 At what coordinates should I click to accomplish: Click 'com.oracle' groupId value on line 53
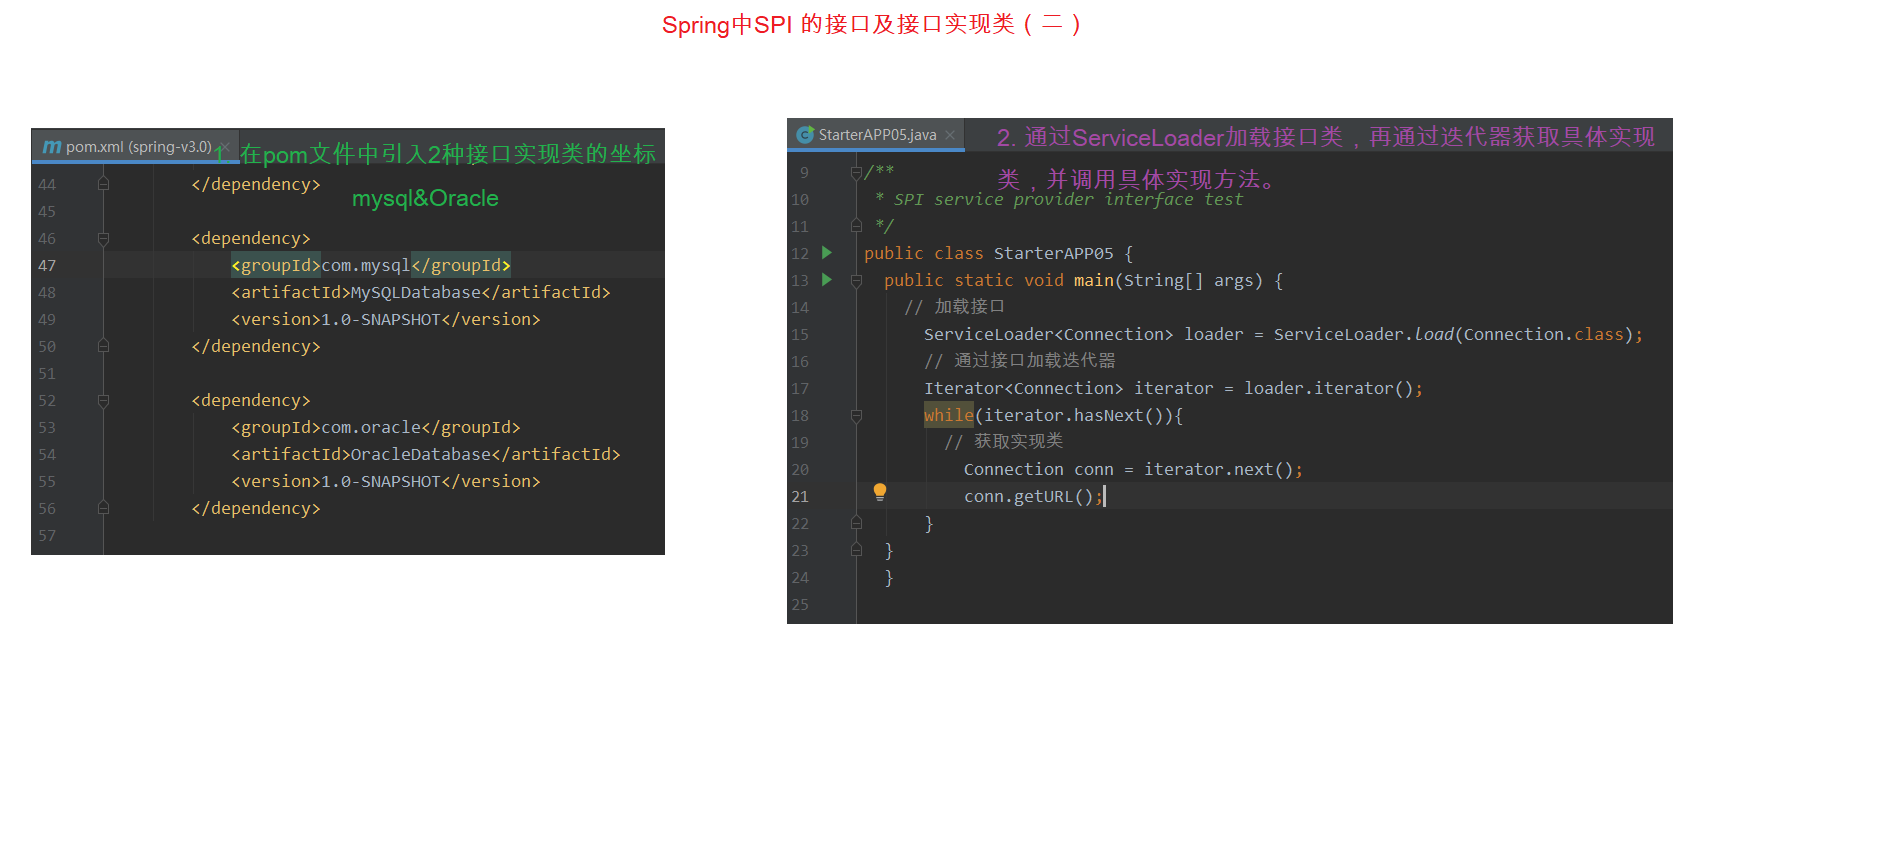pyautogui.click(x=371, y=427)
